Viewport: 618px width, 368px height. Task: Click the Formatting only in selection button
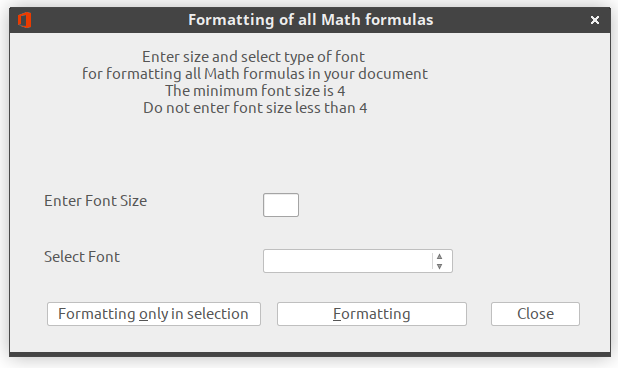click(x=154, y=314)
